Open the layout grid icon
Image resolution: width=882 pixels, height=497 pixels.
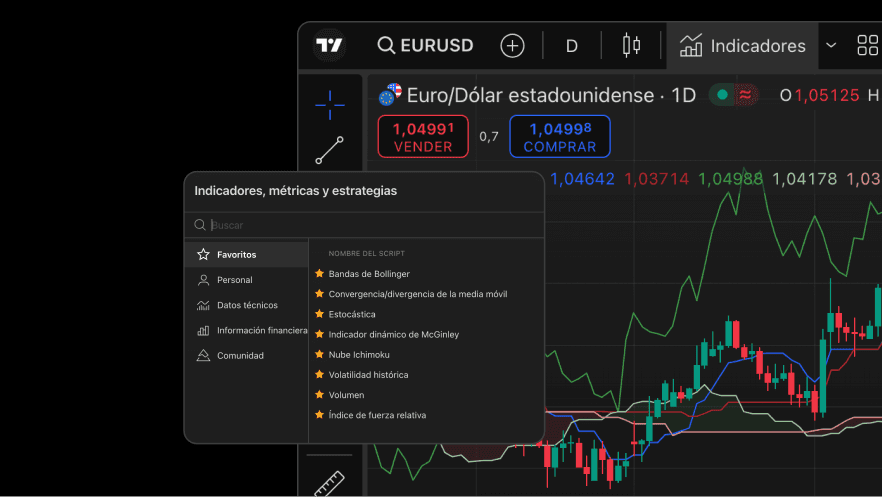[x=867, y=46]
